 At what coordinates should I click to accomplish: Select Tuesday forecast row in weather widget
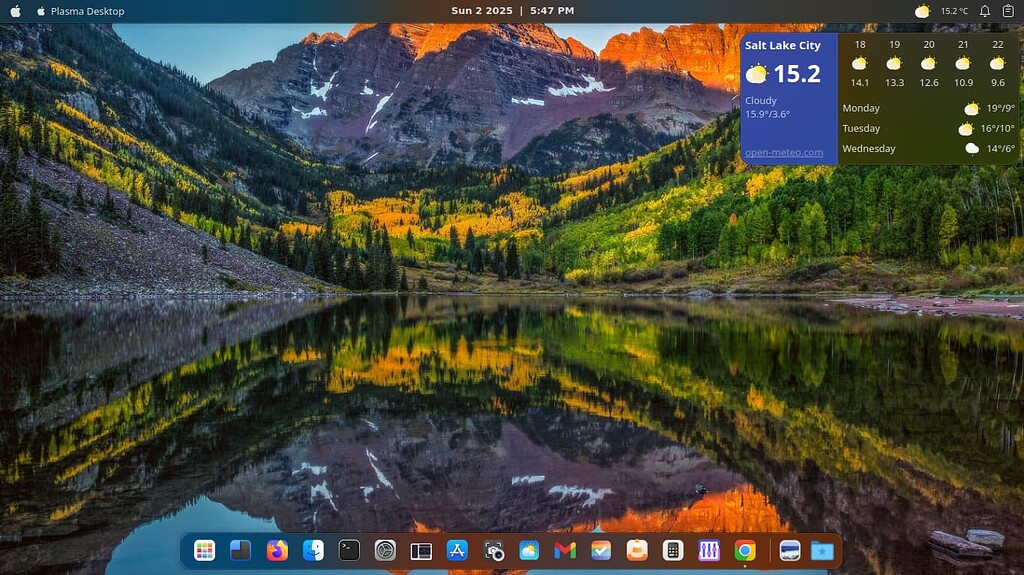click(928, 129)
